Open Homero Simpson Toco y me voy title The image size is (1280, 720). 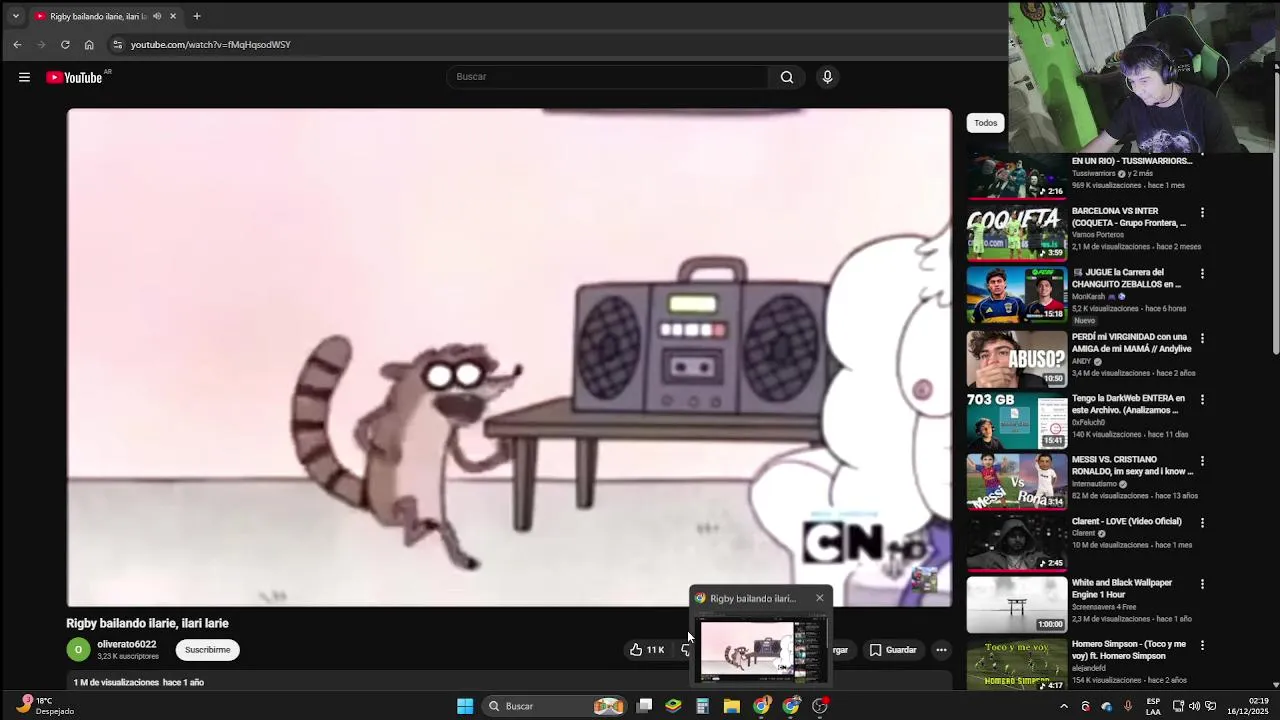click(1129, 650)
